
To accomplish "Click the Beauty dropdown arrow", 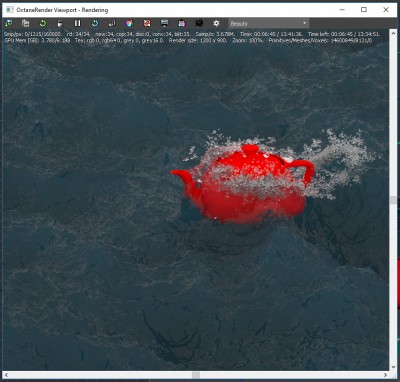I will 304,23.
